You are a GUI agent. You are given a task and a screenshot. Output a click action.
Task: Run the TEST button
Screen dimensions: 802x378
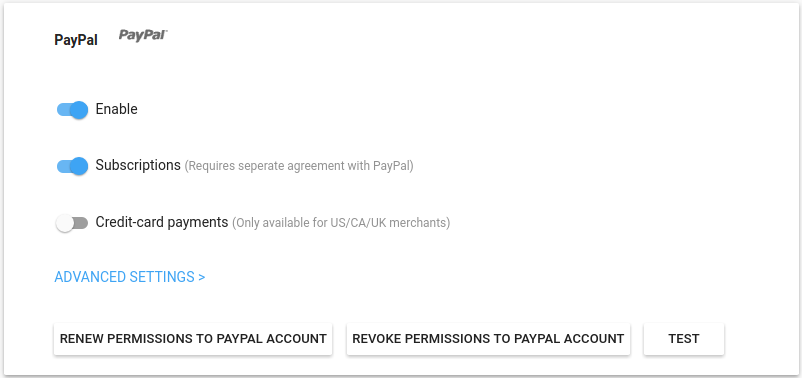(x=684, y=339)
